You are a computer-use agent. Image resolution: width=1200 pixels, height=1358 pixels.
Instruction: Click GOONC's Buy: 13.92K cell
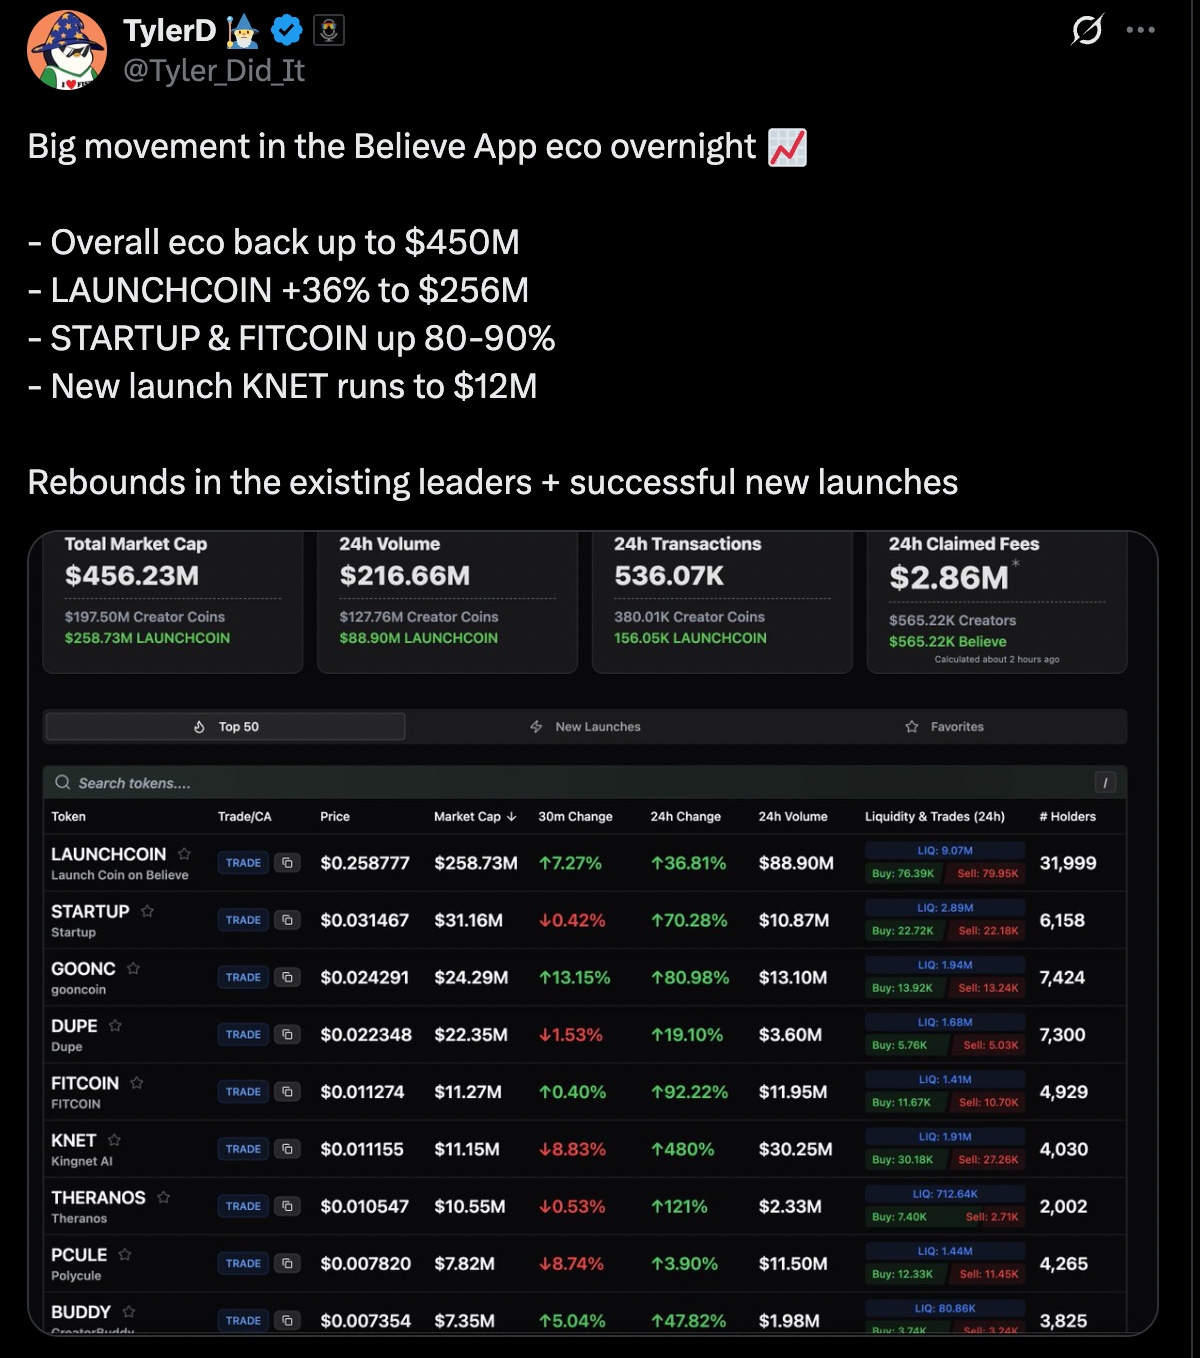click(903, 988)
